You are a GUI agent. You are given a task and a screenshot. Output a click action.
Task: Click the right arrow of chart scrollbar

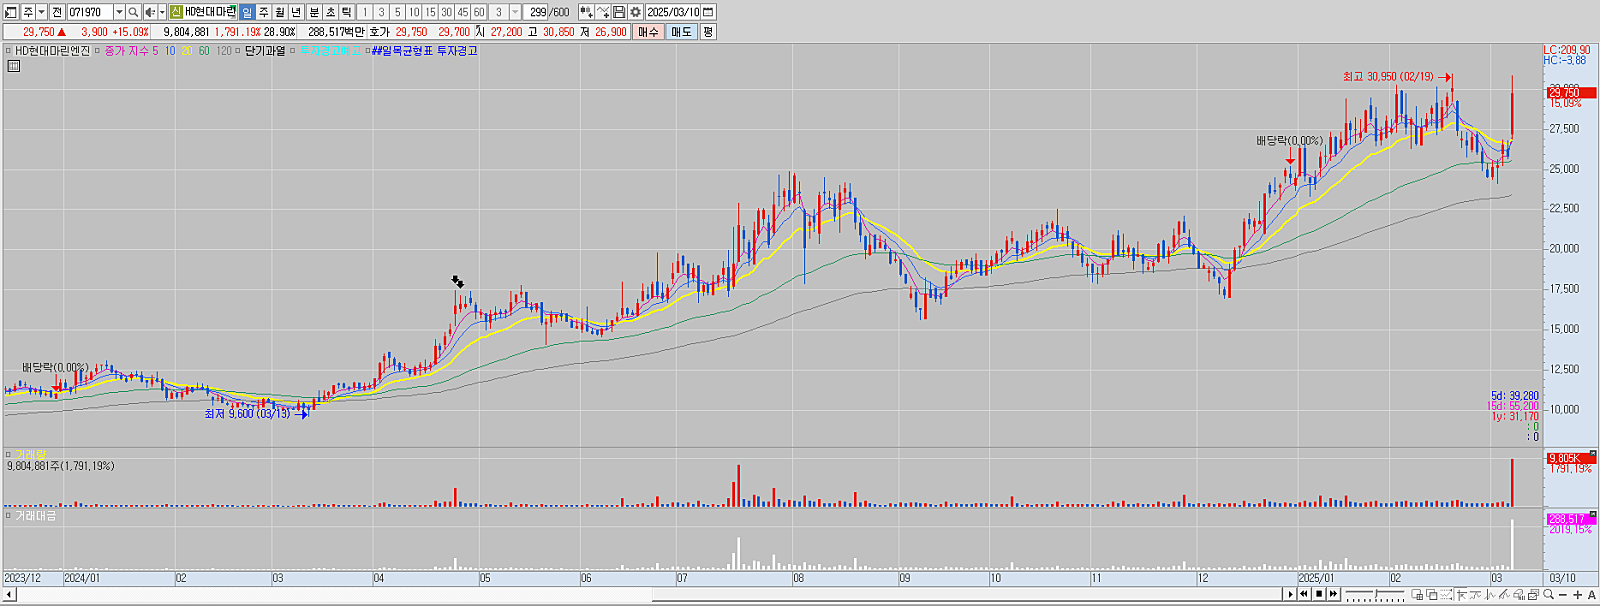(1290, 594)
